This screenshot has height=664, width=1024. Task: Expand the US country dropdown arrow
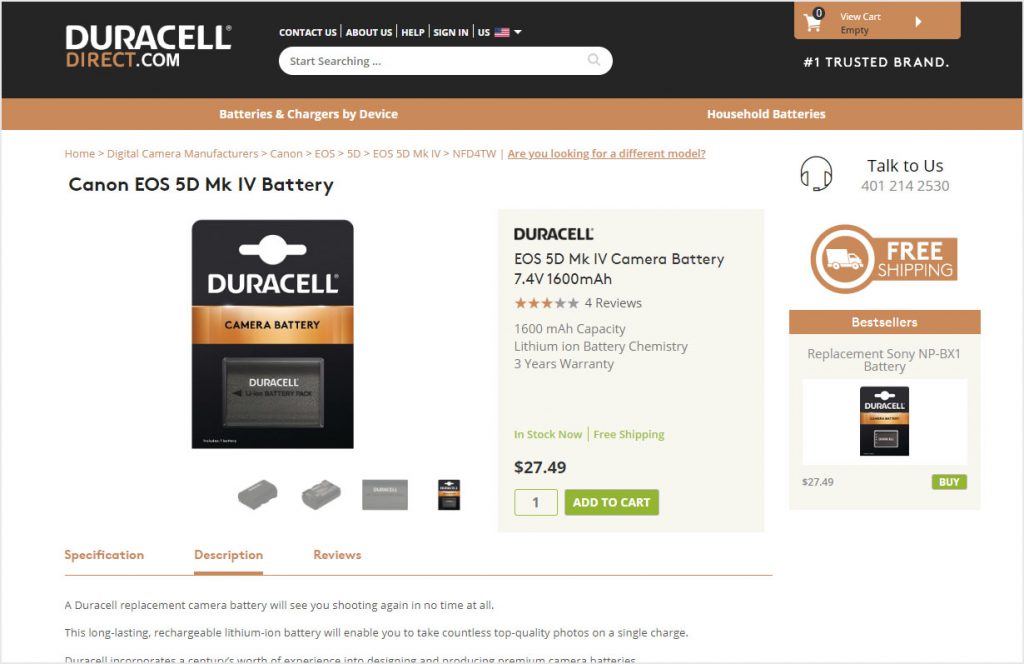(x=518, y=32)
